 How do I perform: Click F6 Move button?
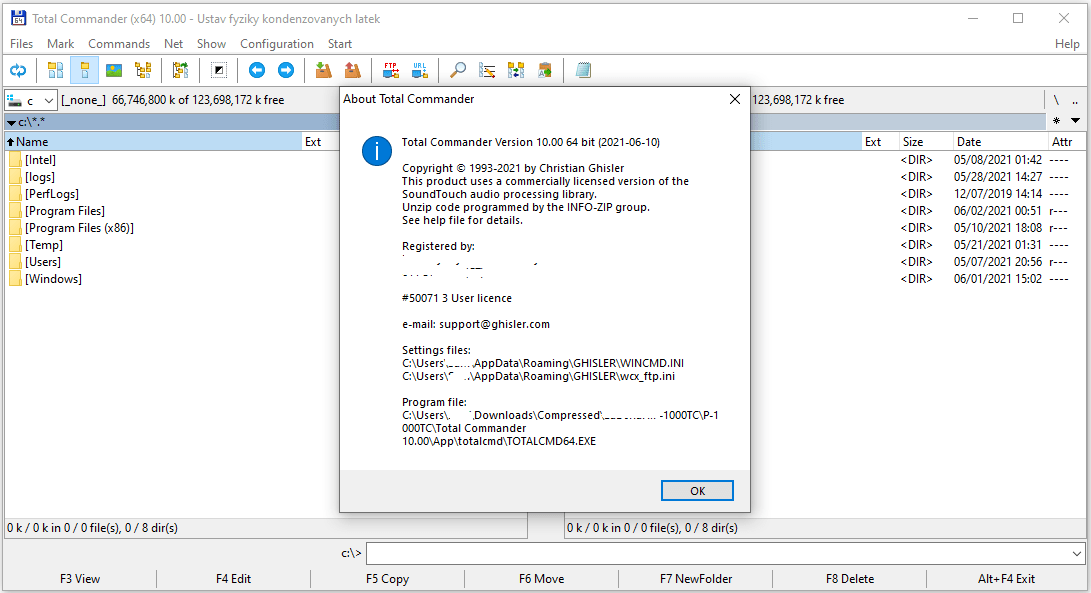click(541, 578)
